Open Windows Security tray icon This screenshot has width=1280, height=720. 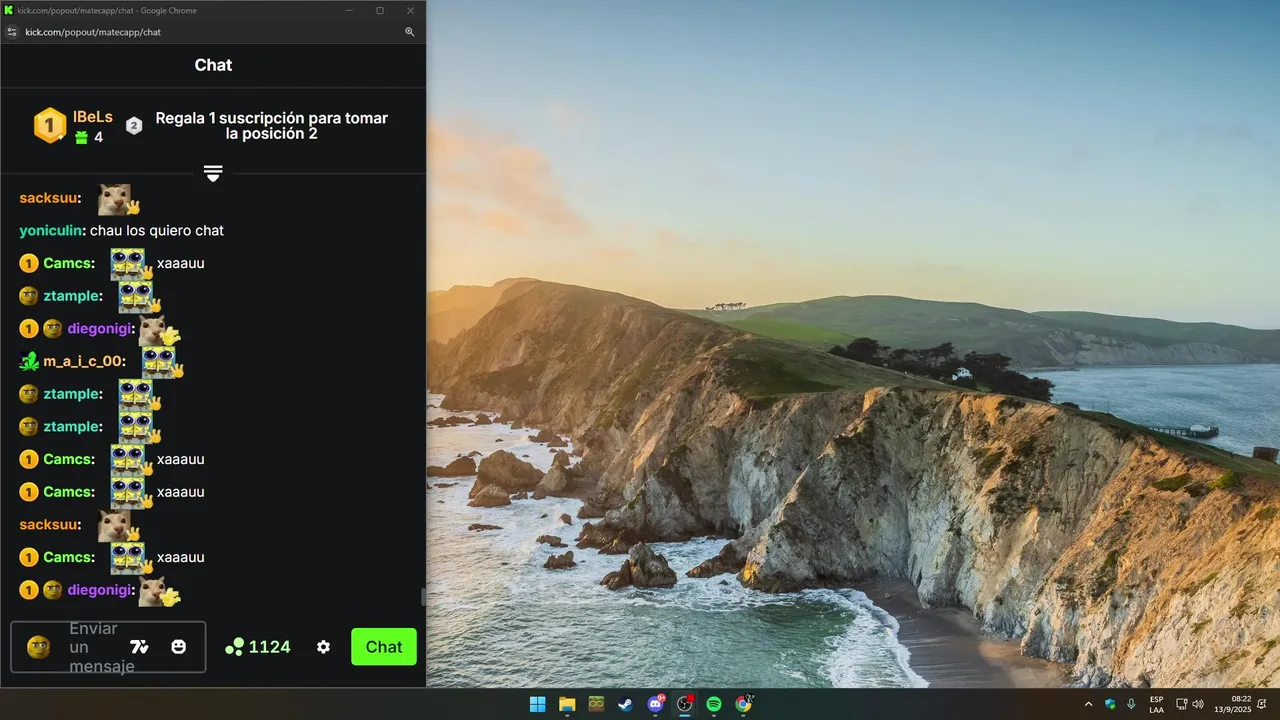coord(1110,704)
